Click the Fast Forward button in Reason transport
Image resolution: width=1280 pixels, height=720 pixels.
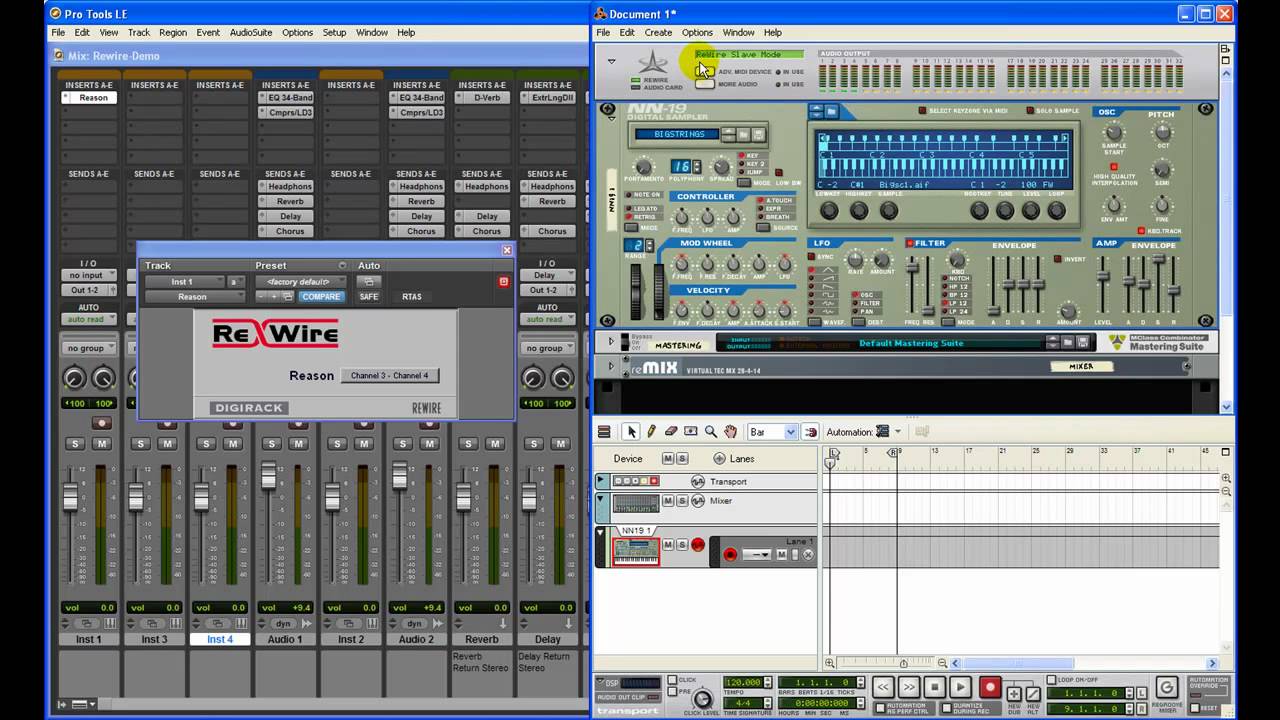(x=908, y=687)
